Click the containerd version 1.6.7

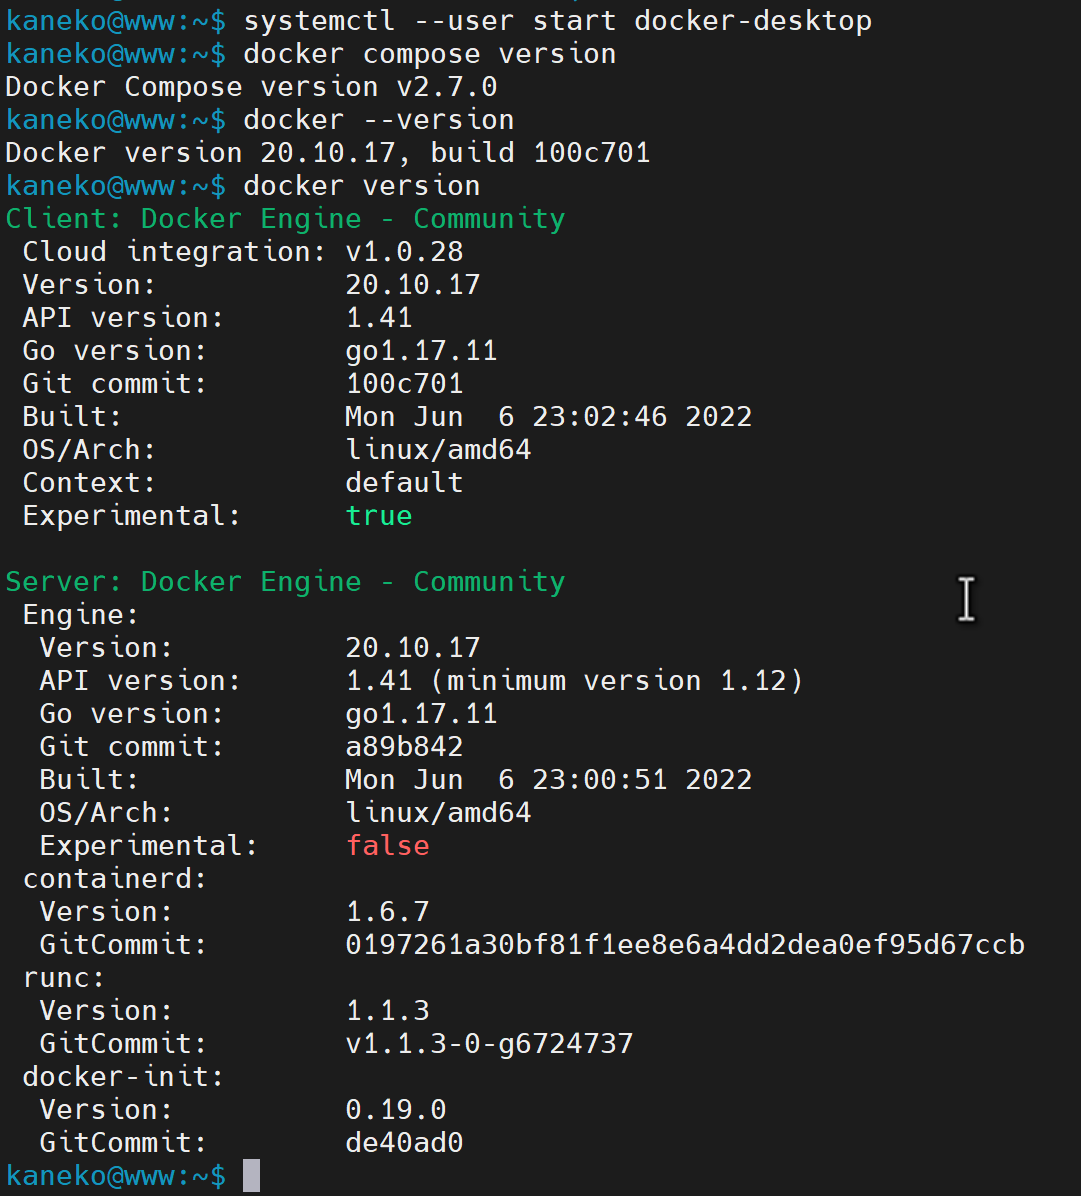click(x=388, y=911)
